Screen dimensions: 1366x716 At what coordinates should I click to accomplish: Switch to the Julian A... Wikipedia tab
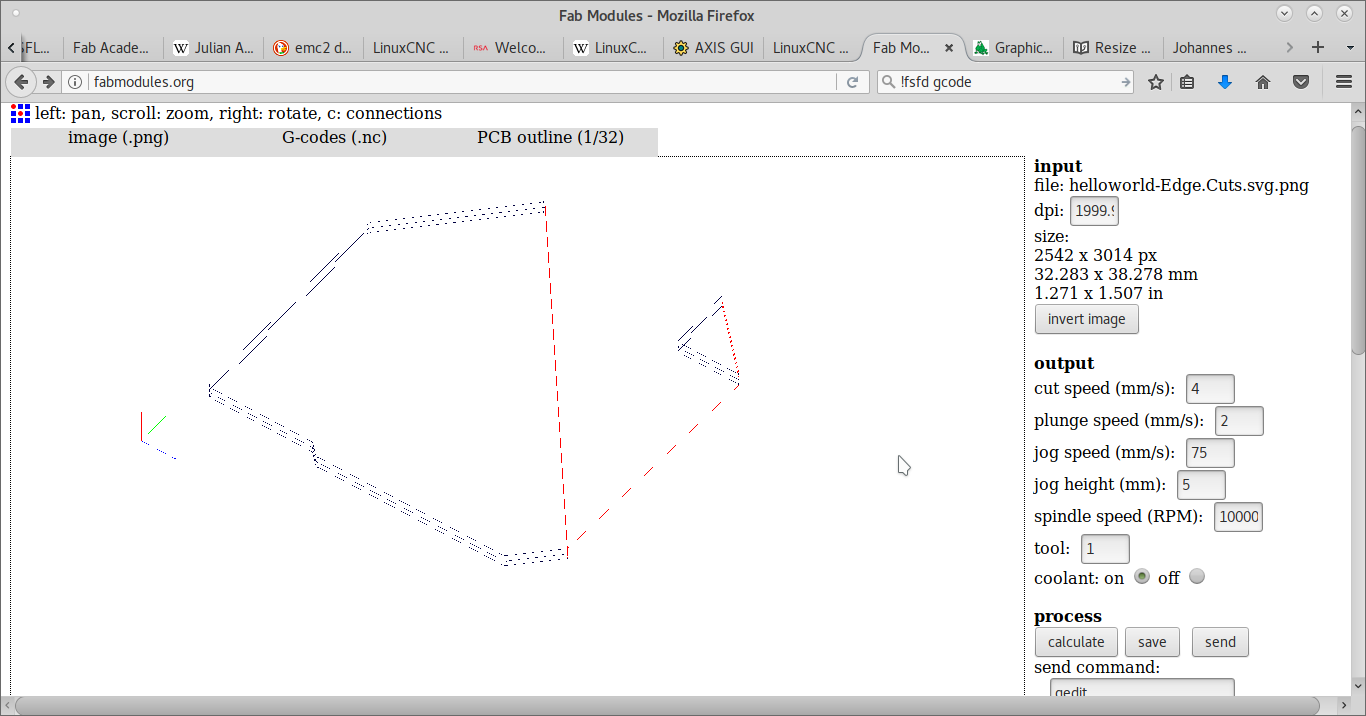coord(213,47)
